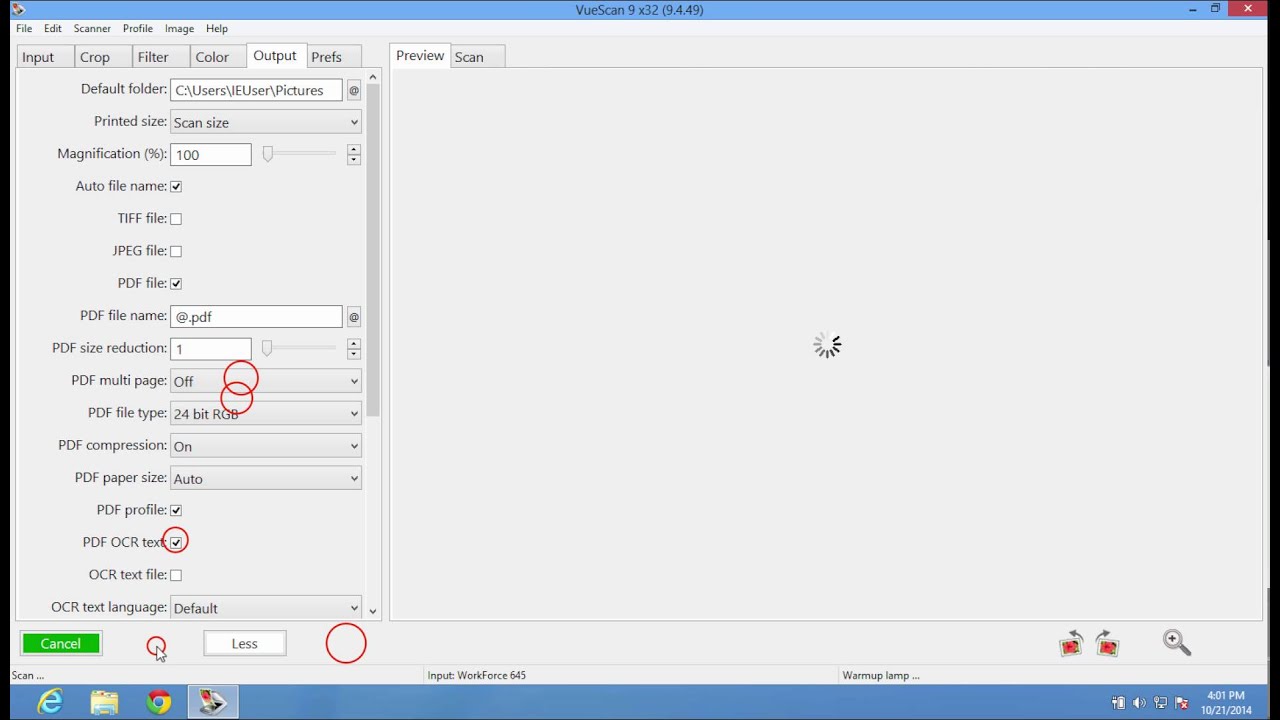Uncheck the PDF file checkbox

point(176,283)
